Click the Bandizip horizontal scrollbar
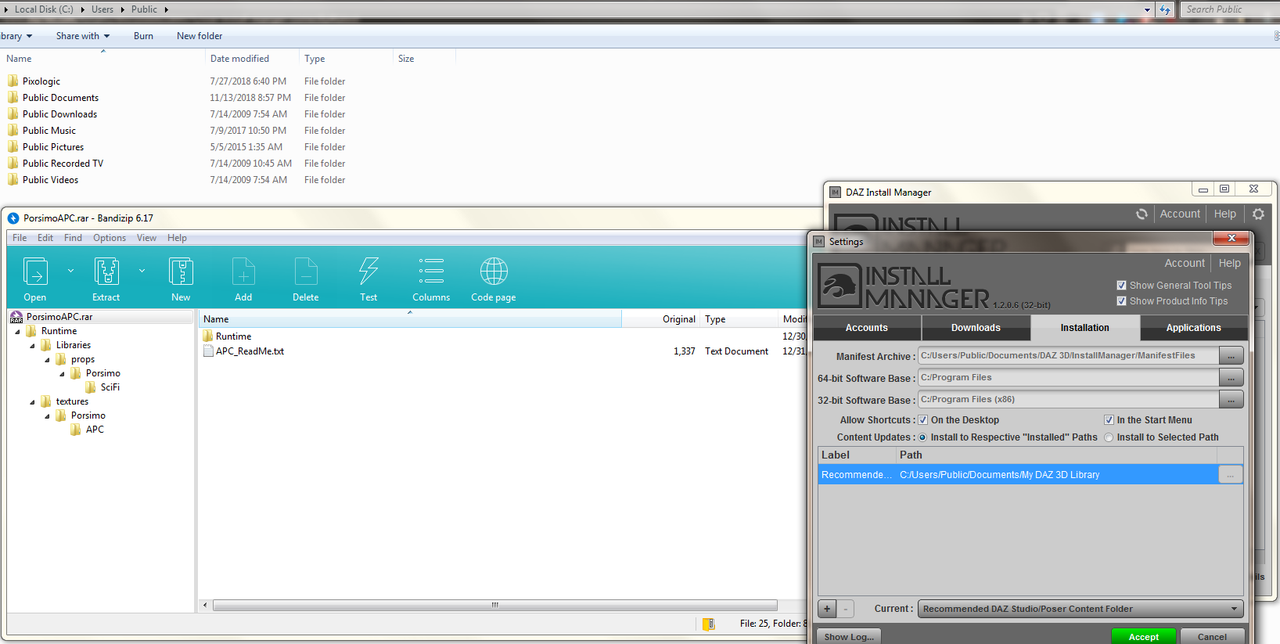Viewport: 1280px width, 644px height. tap(495, 605)
